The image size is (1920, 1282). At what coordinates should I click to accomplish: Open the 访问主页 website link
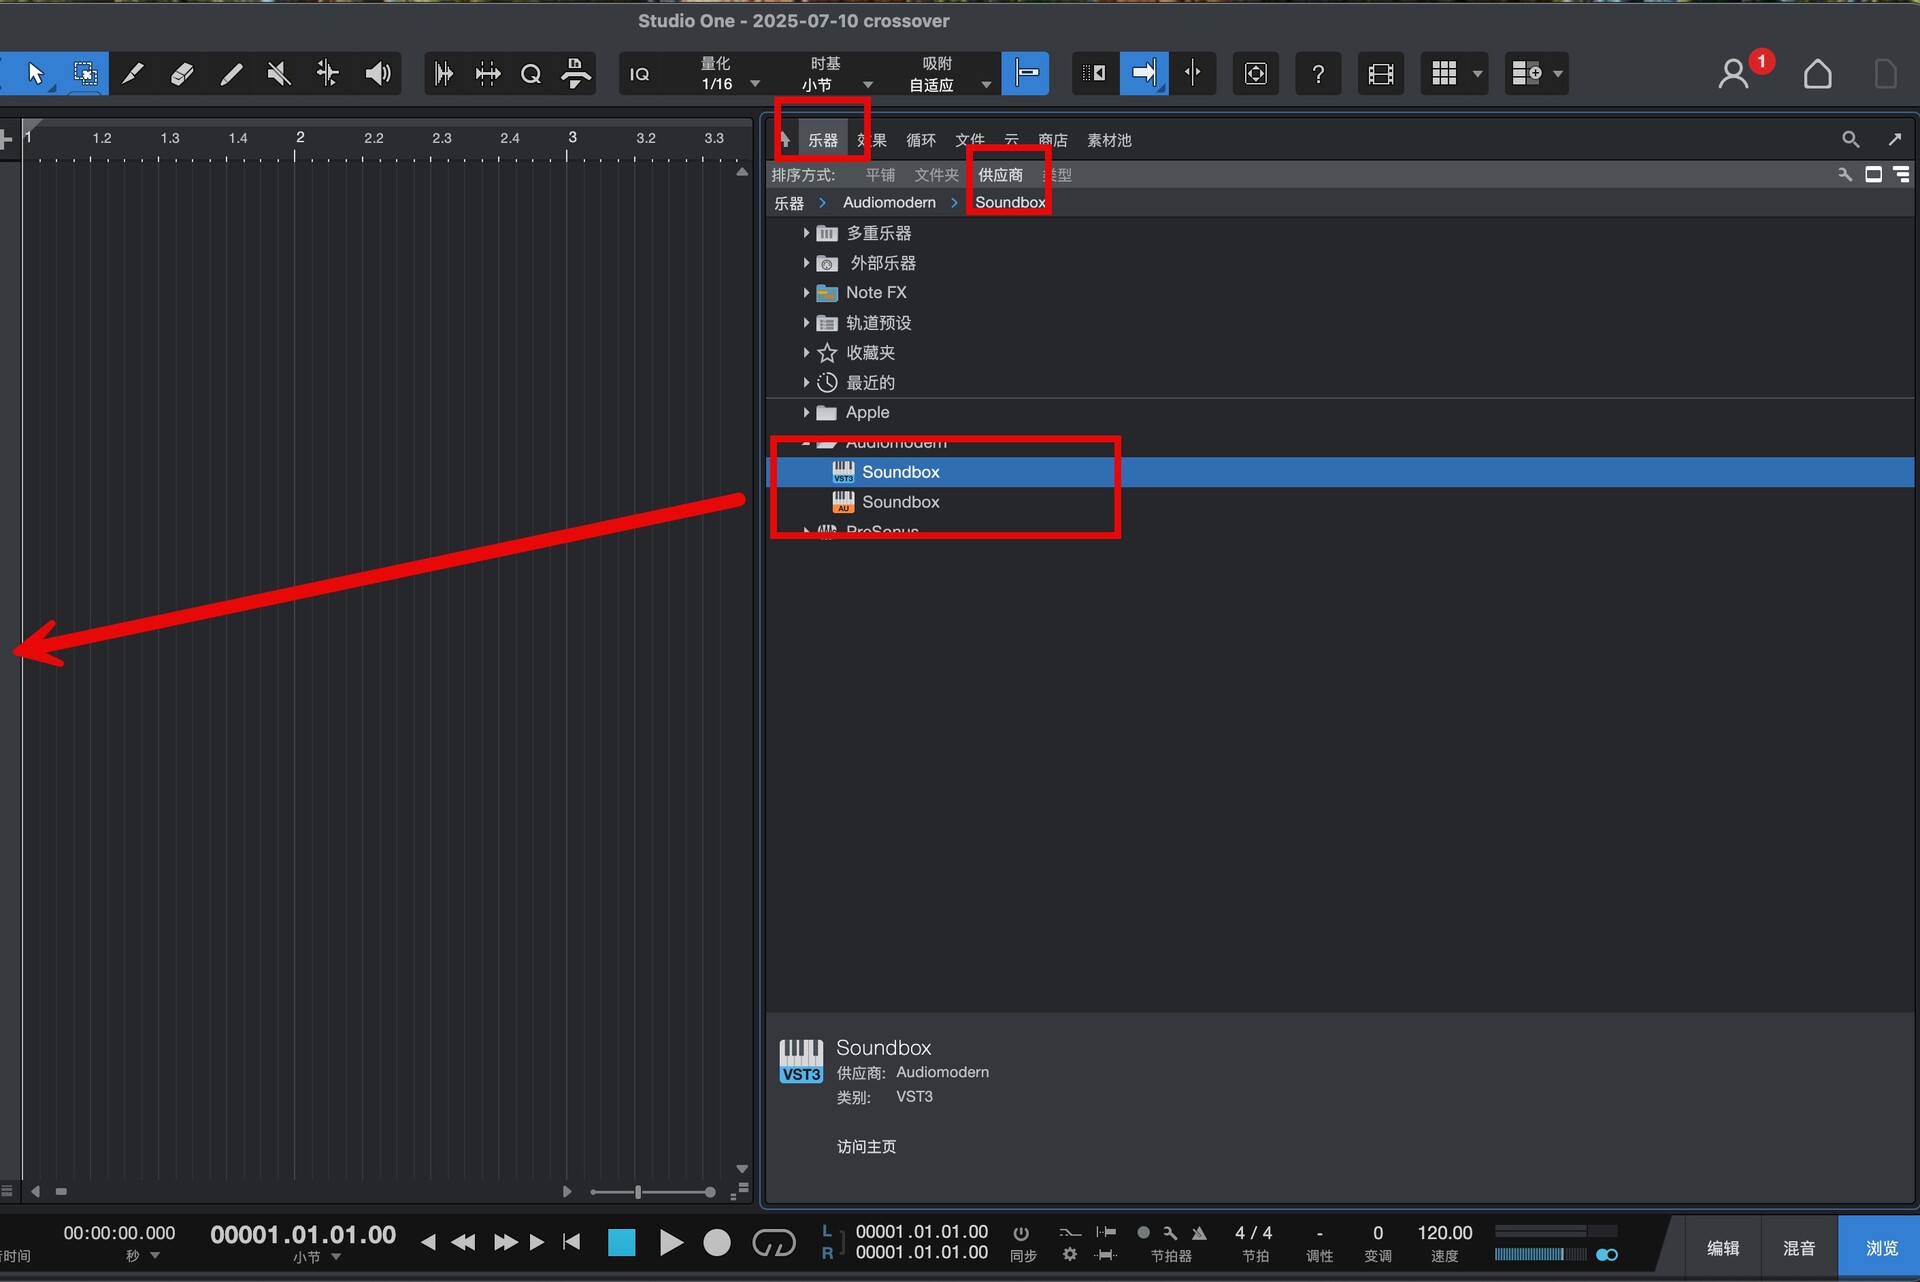click(866, 1147)
